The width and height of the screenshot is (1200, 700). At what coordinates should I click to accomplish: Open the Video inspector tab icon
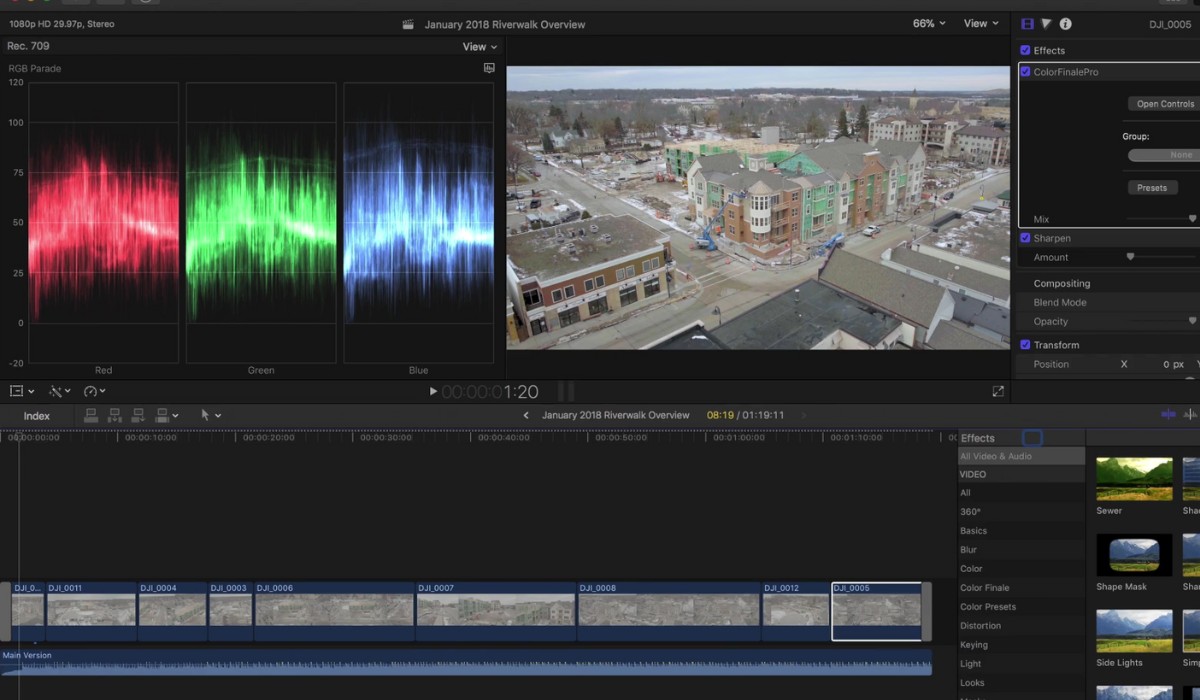[1027, 24]
